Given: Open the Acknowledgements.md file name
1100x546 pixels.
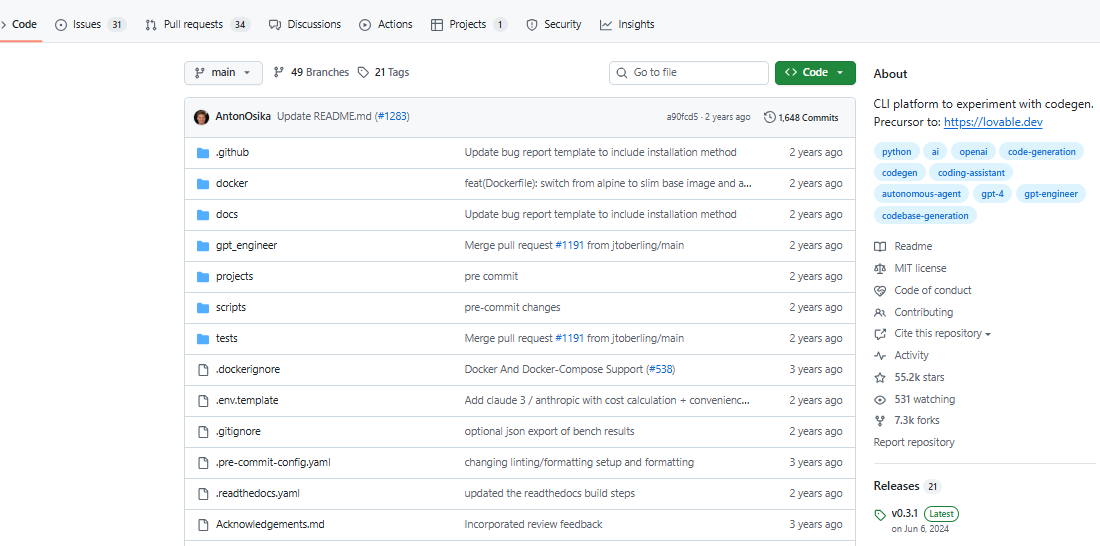Looking at the screenshot, I should pos(270,524).
